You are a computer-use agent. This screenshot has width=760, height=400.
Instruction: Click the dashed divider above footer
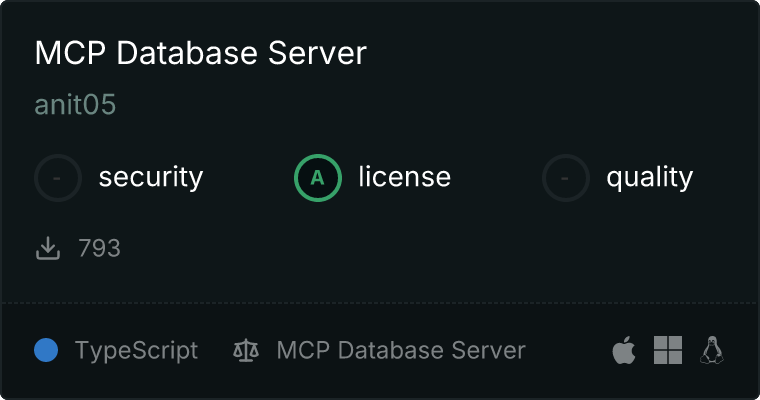pos(380,302)
